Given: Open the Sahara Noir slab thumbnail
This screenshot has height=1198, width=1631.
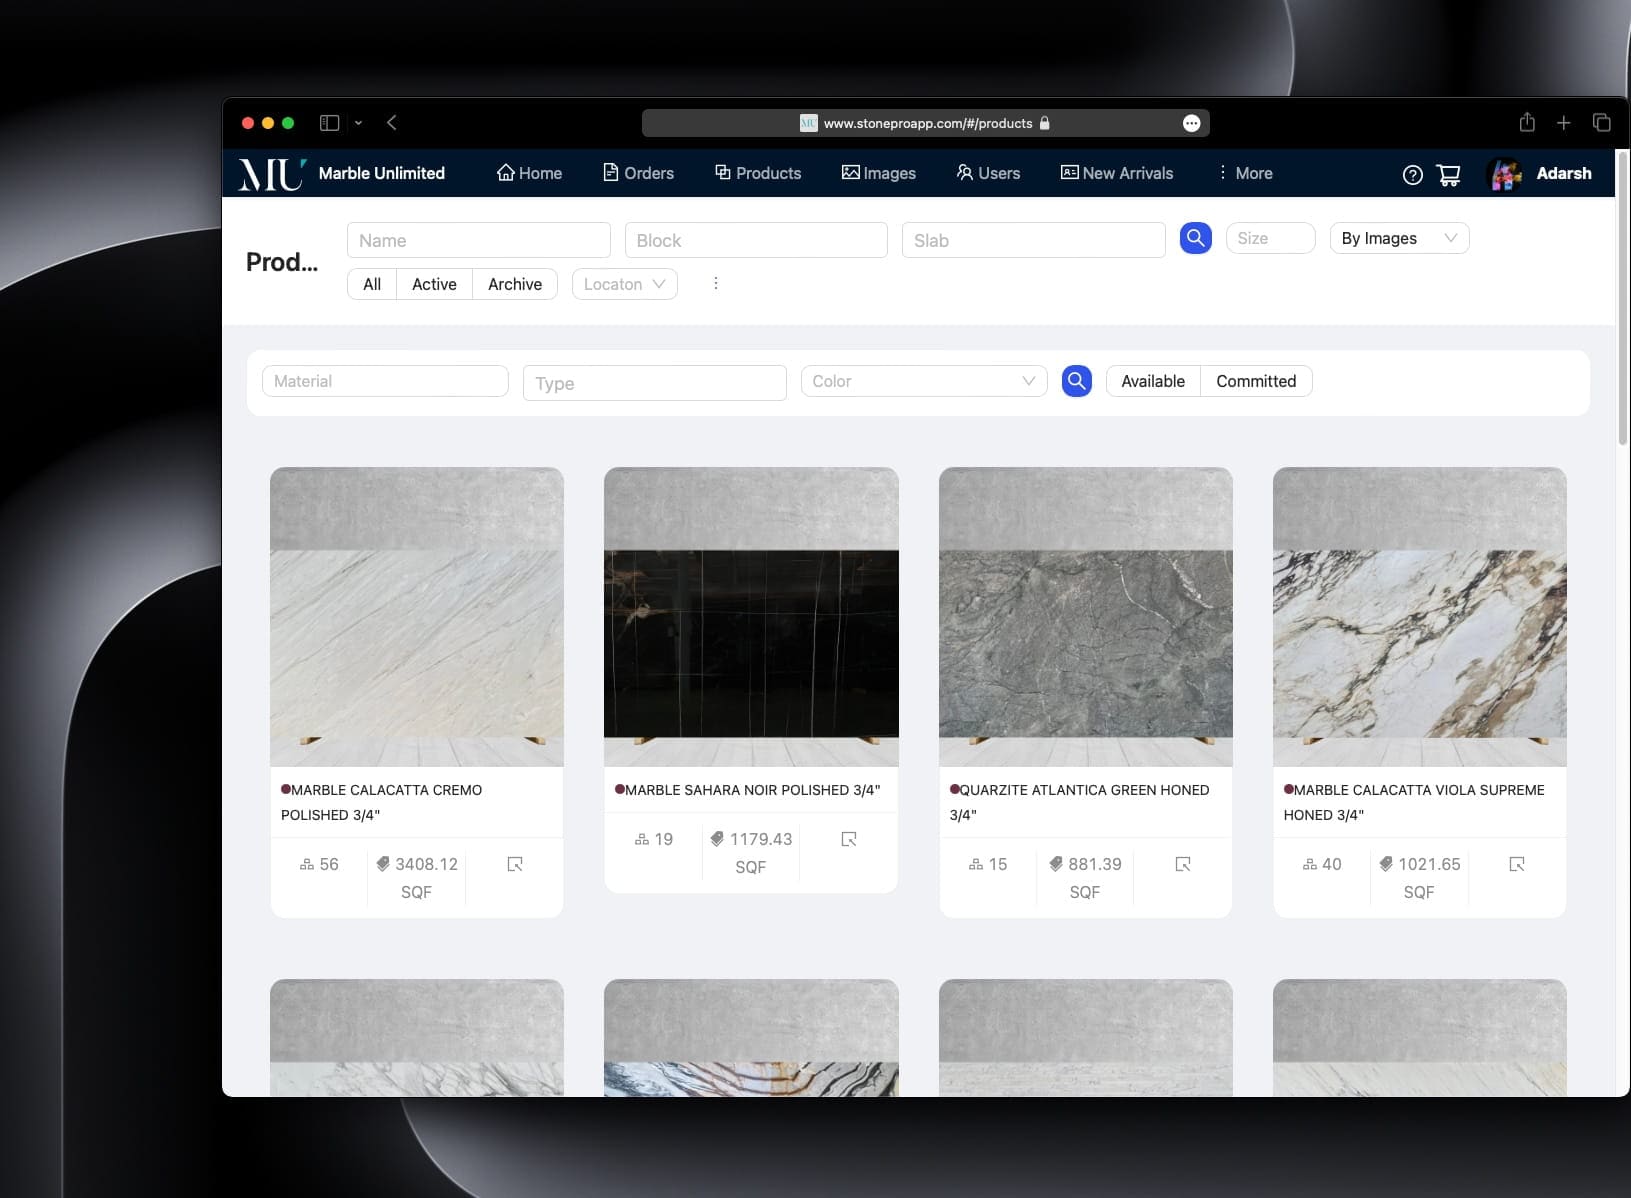Looking at the screenshot, I should pos(751,617).
